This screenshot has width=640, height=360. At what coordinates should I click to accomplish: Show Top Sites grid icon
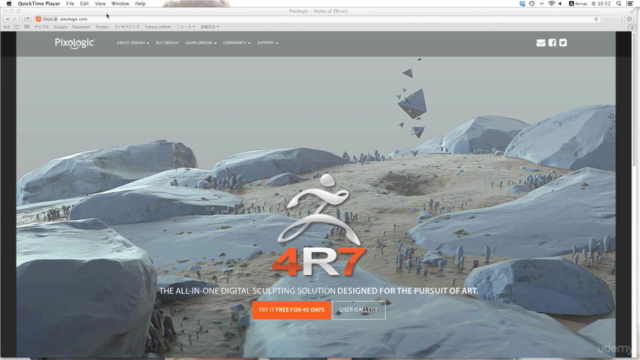[27, 27]
